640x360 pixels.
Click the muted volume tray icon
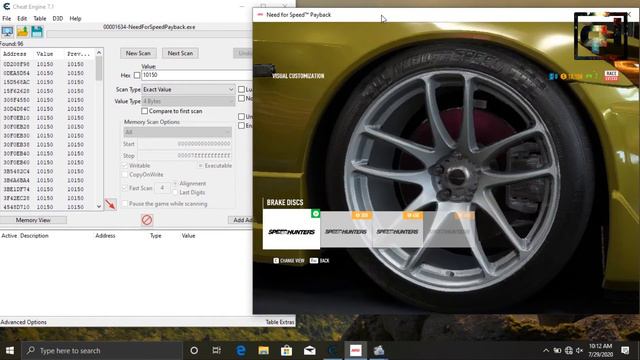(580, 350)
